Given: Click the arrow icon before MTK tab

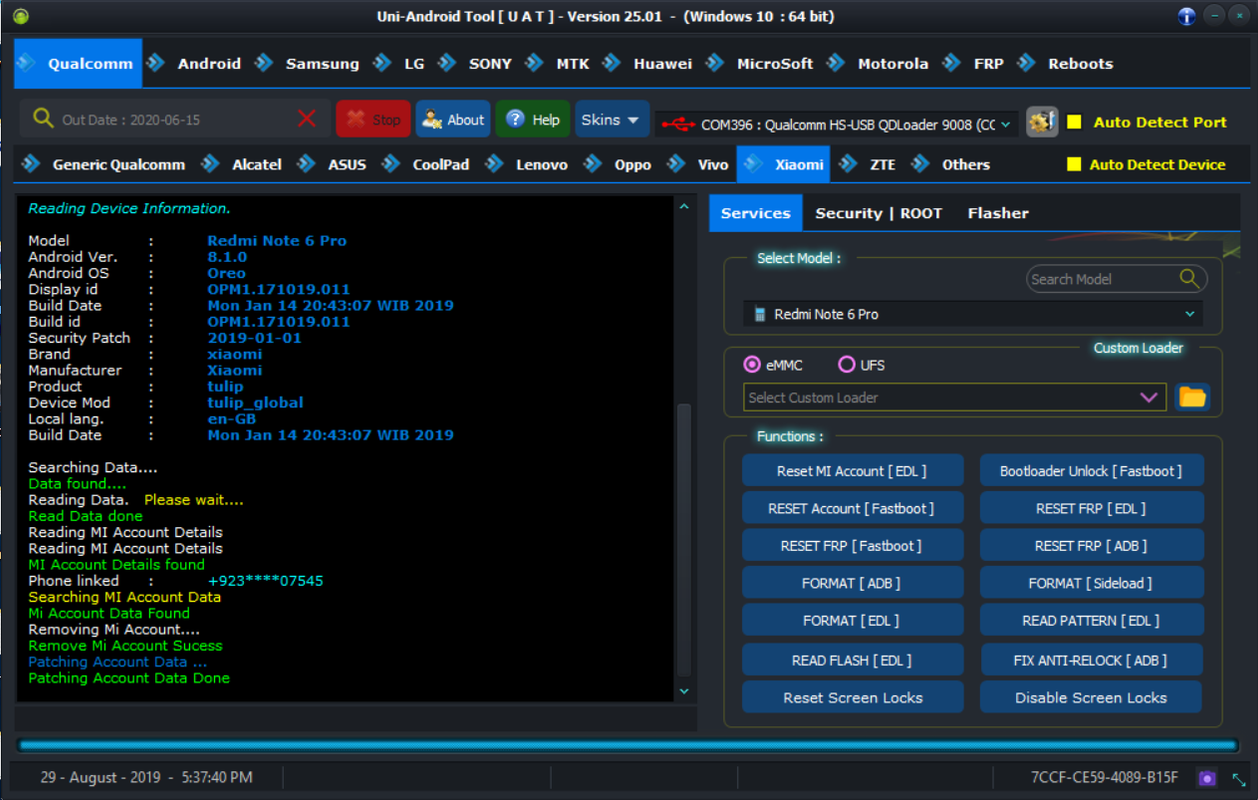Looking at the screenshot, I should (534, 63).
